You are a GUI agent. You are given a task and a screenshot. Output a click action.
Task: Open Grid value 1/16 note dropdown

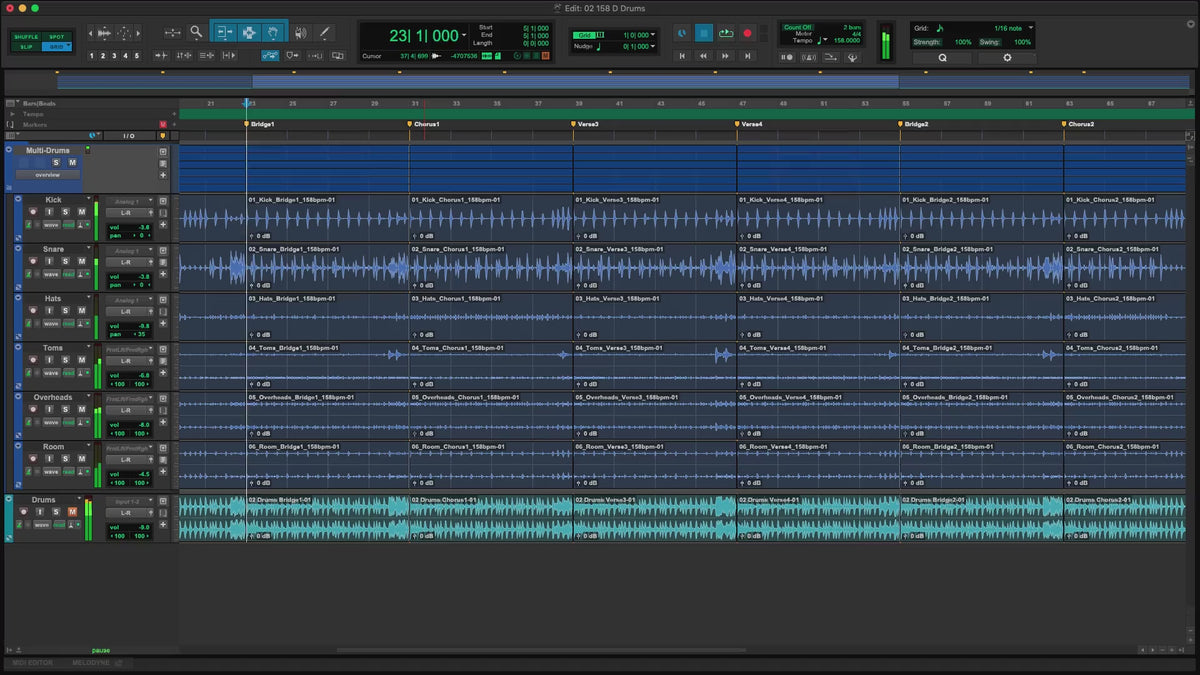[1012, 28]
